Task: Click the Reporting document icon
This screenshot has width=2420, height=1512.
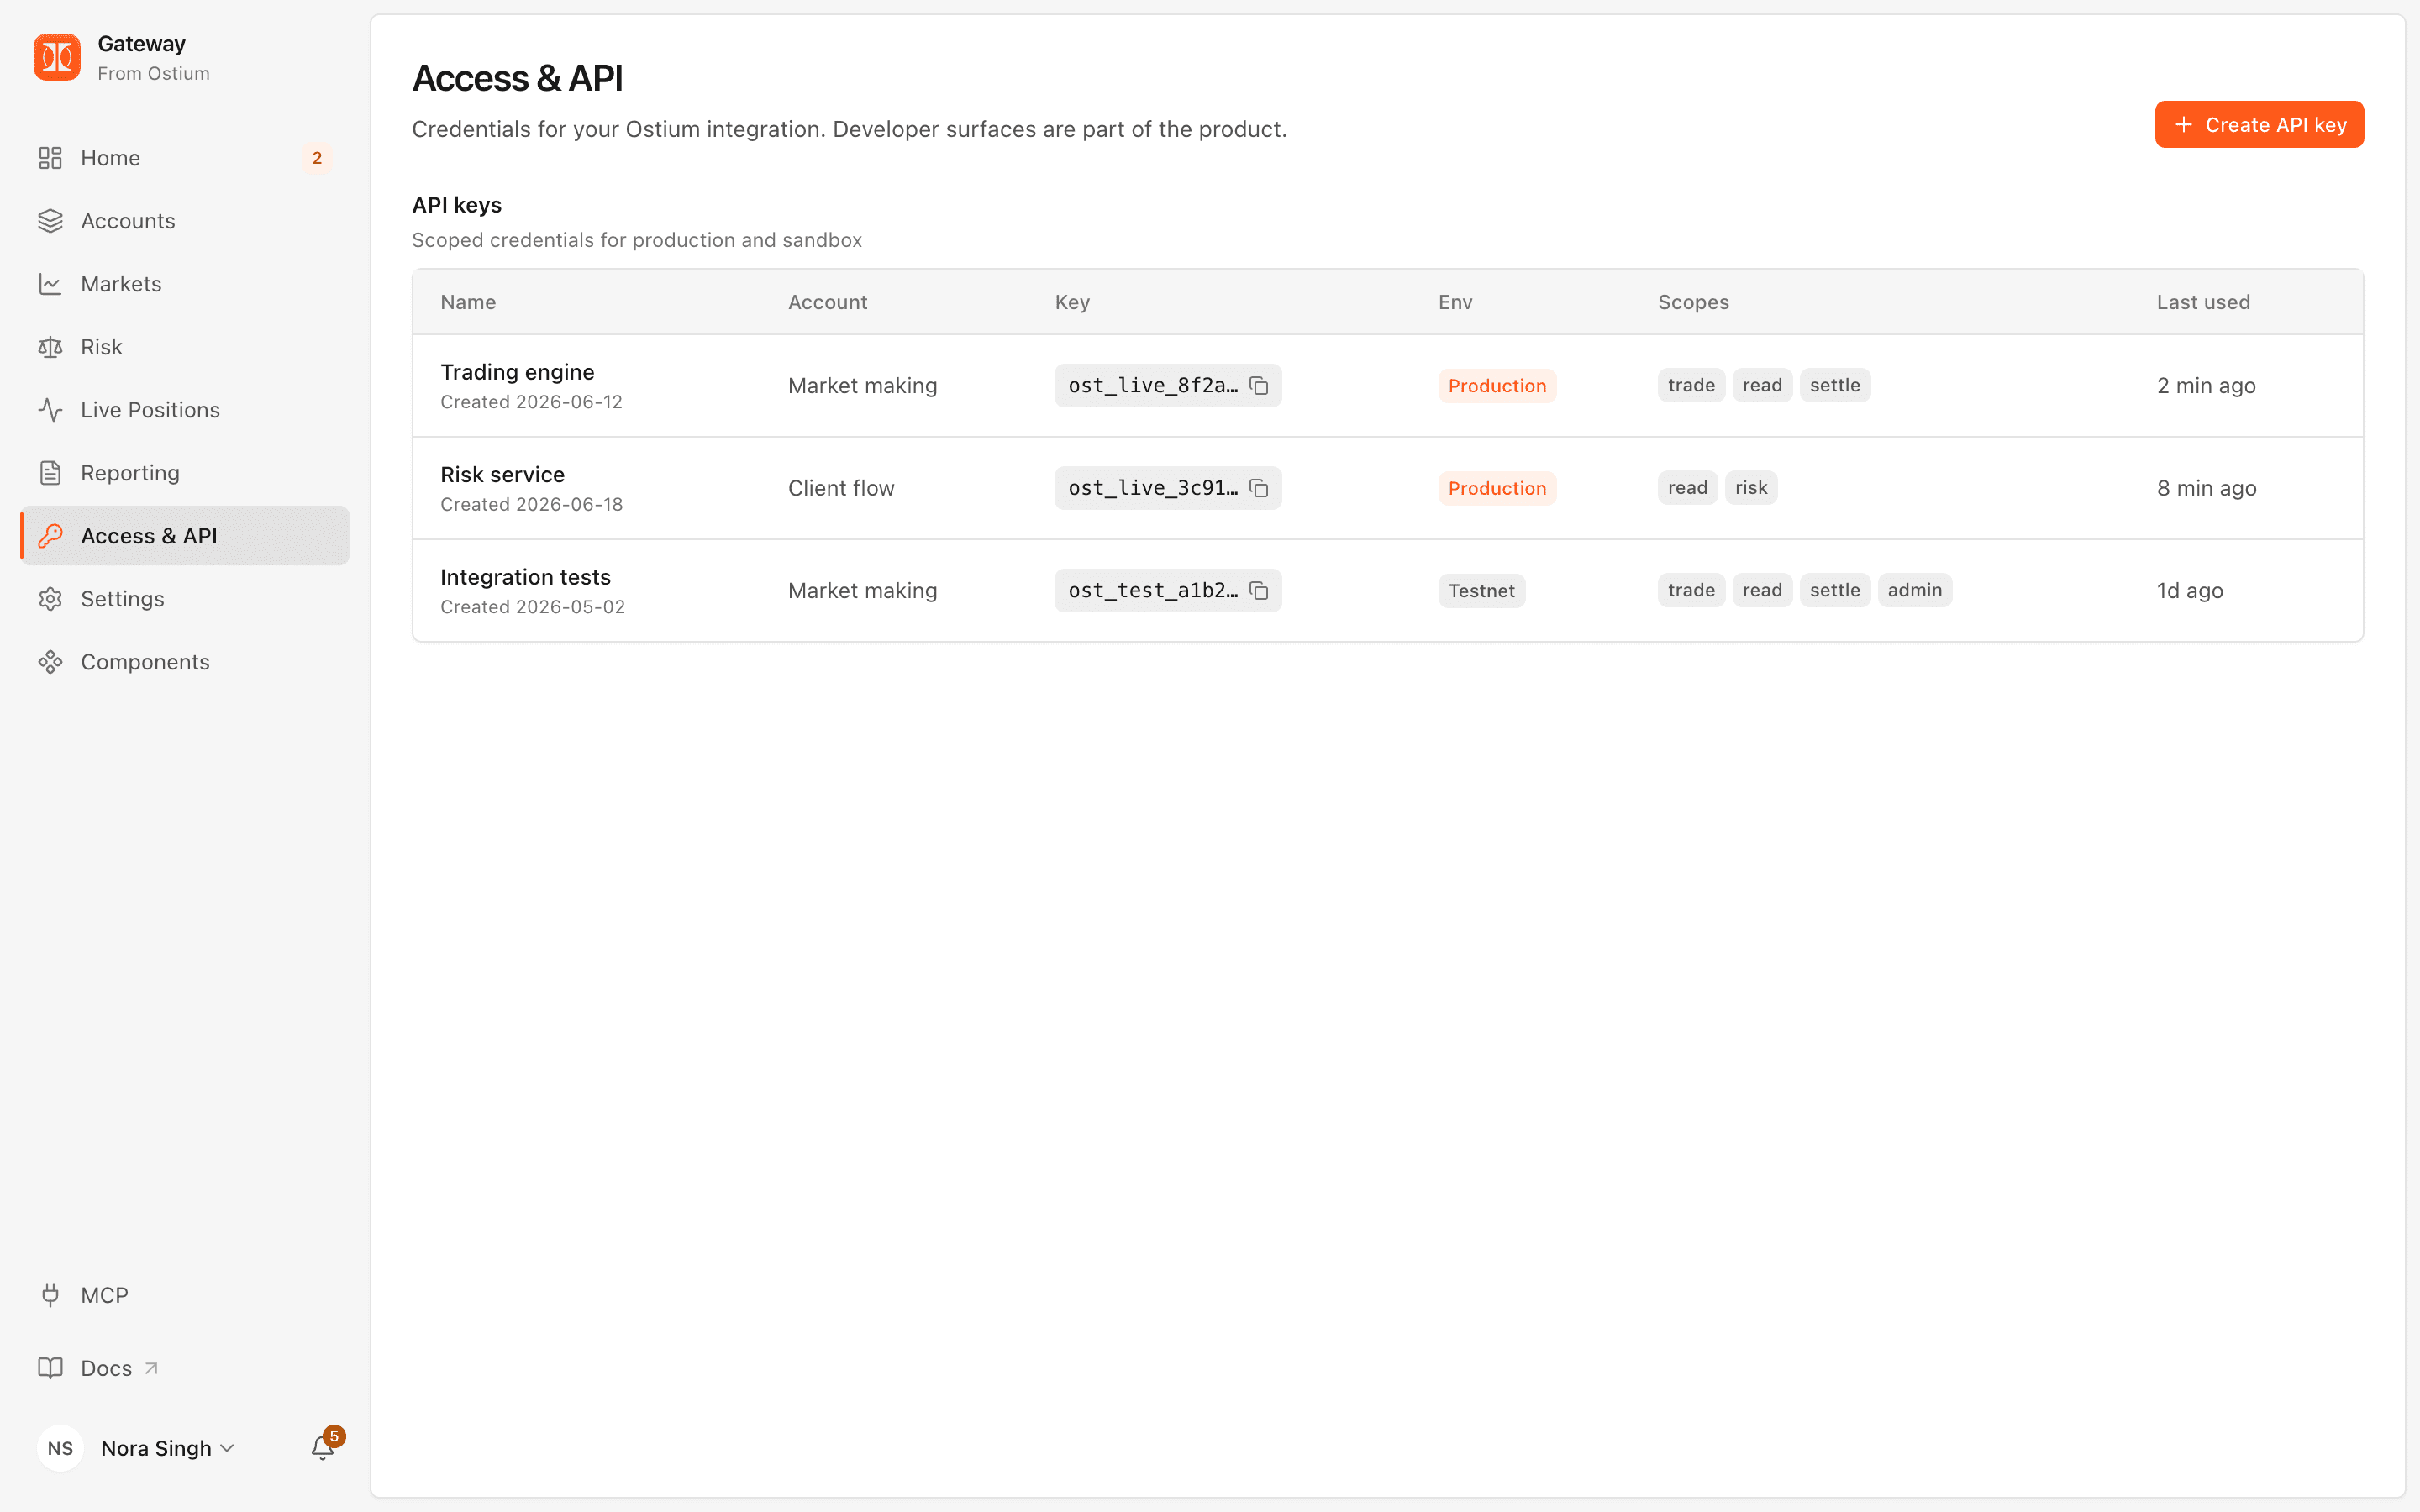Action: click(x=50, y=473)
